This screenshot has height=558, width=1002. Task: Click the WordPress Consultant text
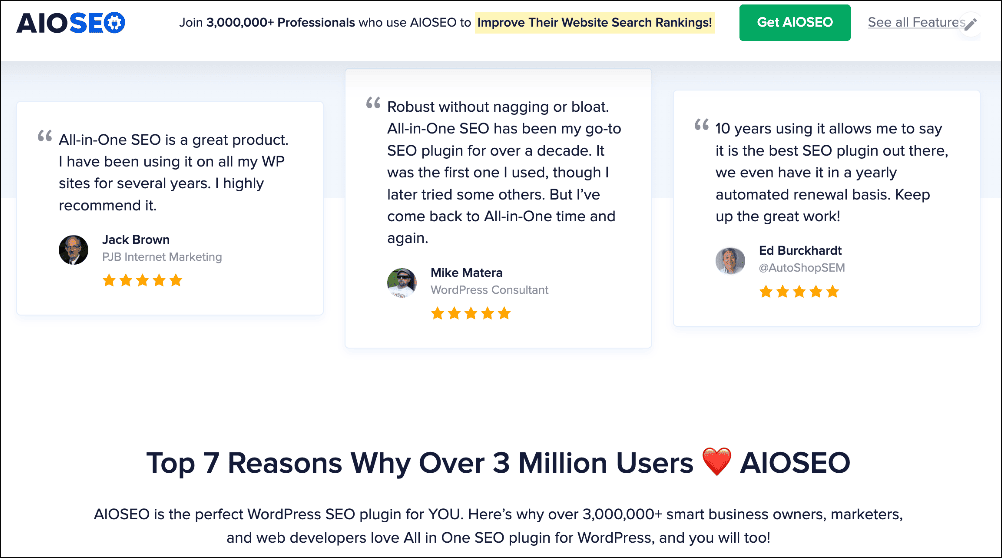[489, 290]
